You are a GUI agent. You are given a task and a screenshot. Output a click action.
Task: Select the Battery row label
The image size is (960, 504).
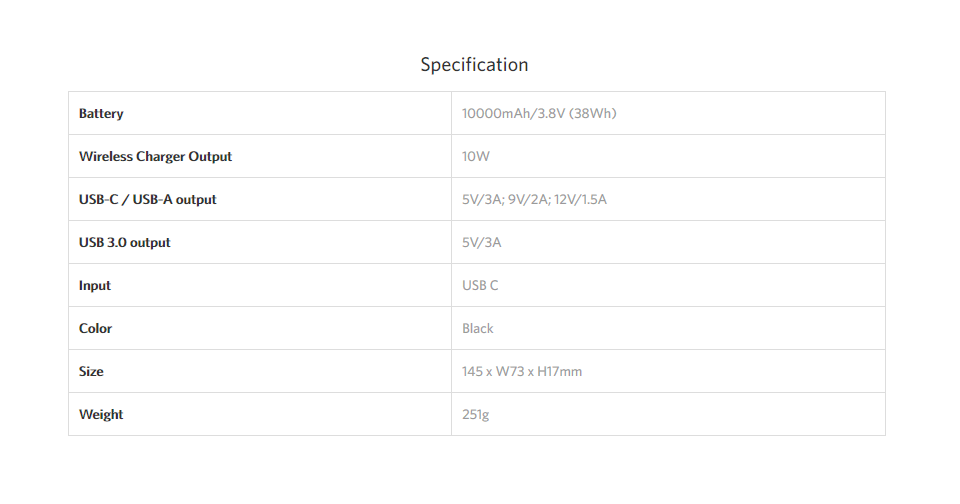pos(101,113)
